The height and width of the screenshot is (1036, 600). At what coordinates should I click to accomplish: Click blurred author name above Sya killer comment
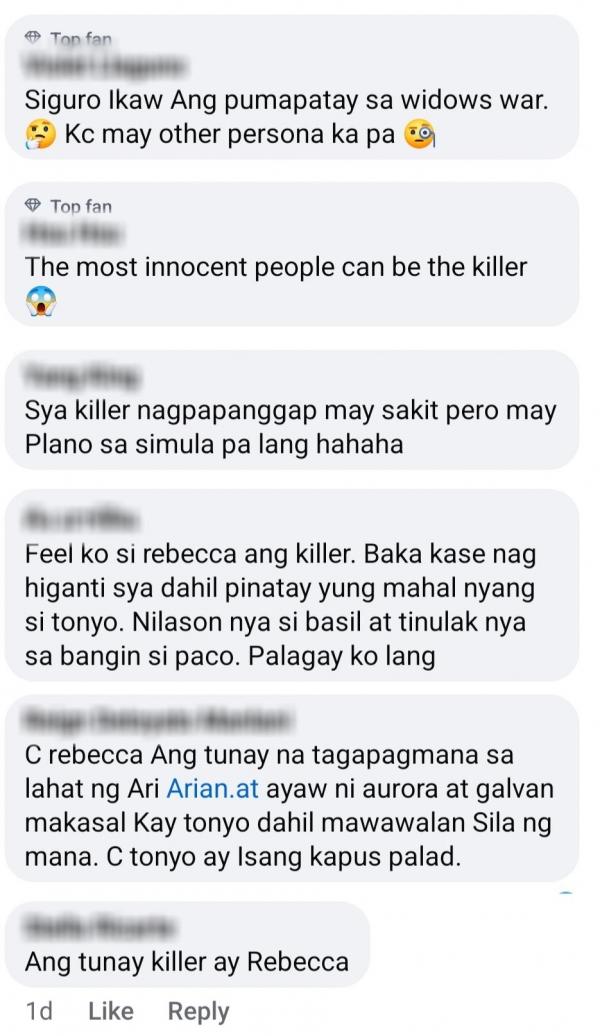pos(82,376)
